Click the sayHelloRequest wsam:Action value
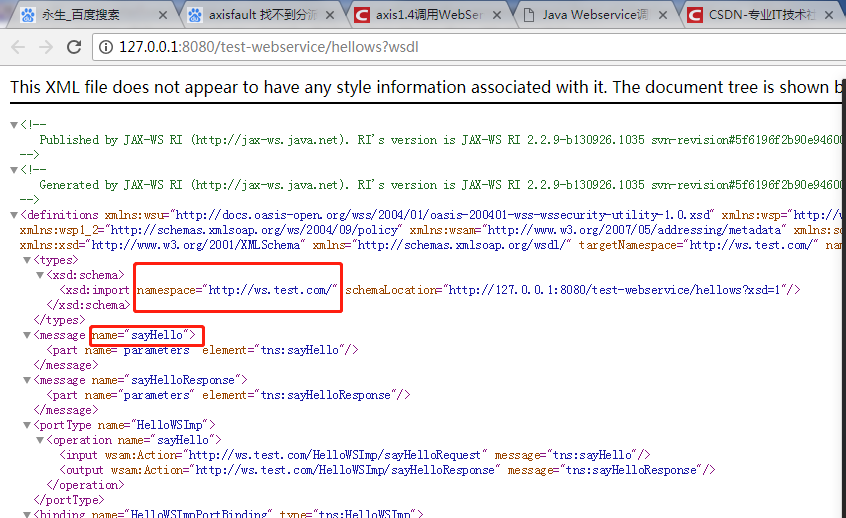Image resolution: width=846 pixels, height=518 pixels. tap(335, 455)
